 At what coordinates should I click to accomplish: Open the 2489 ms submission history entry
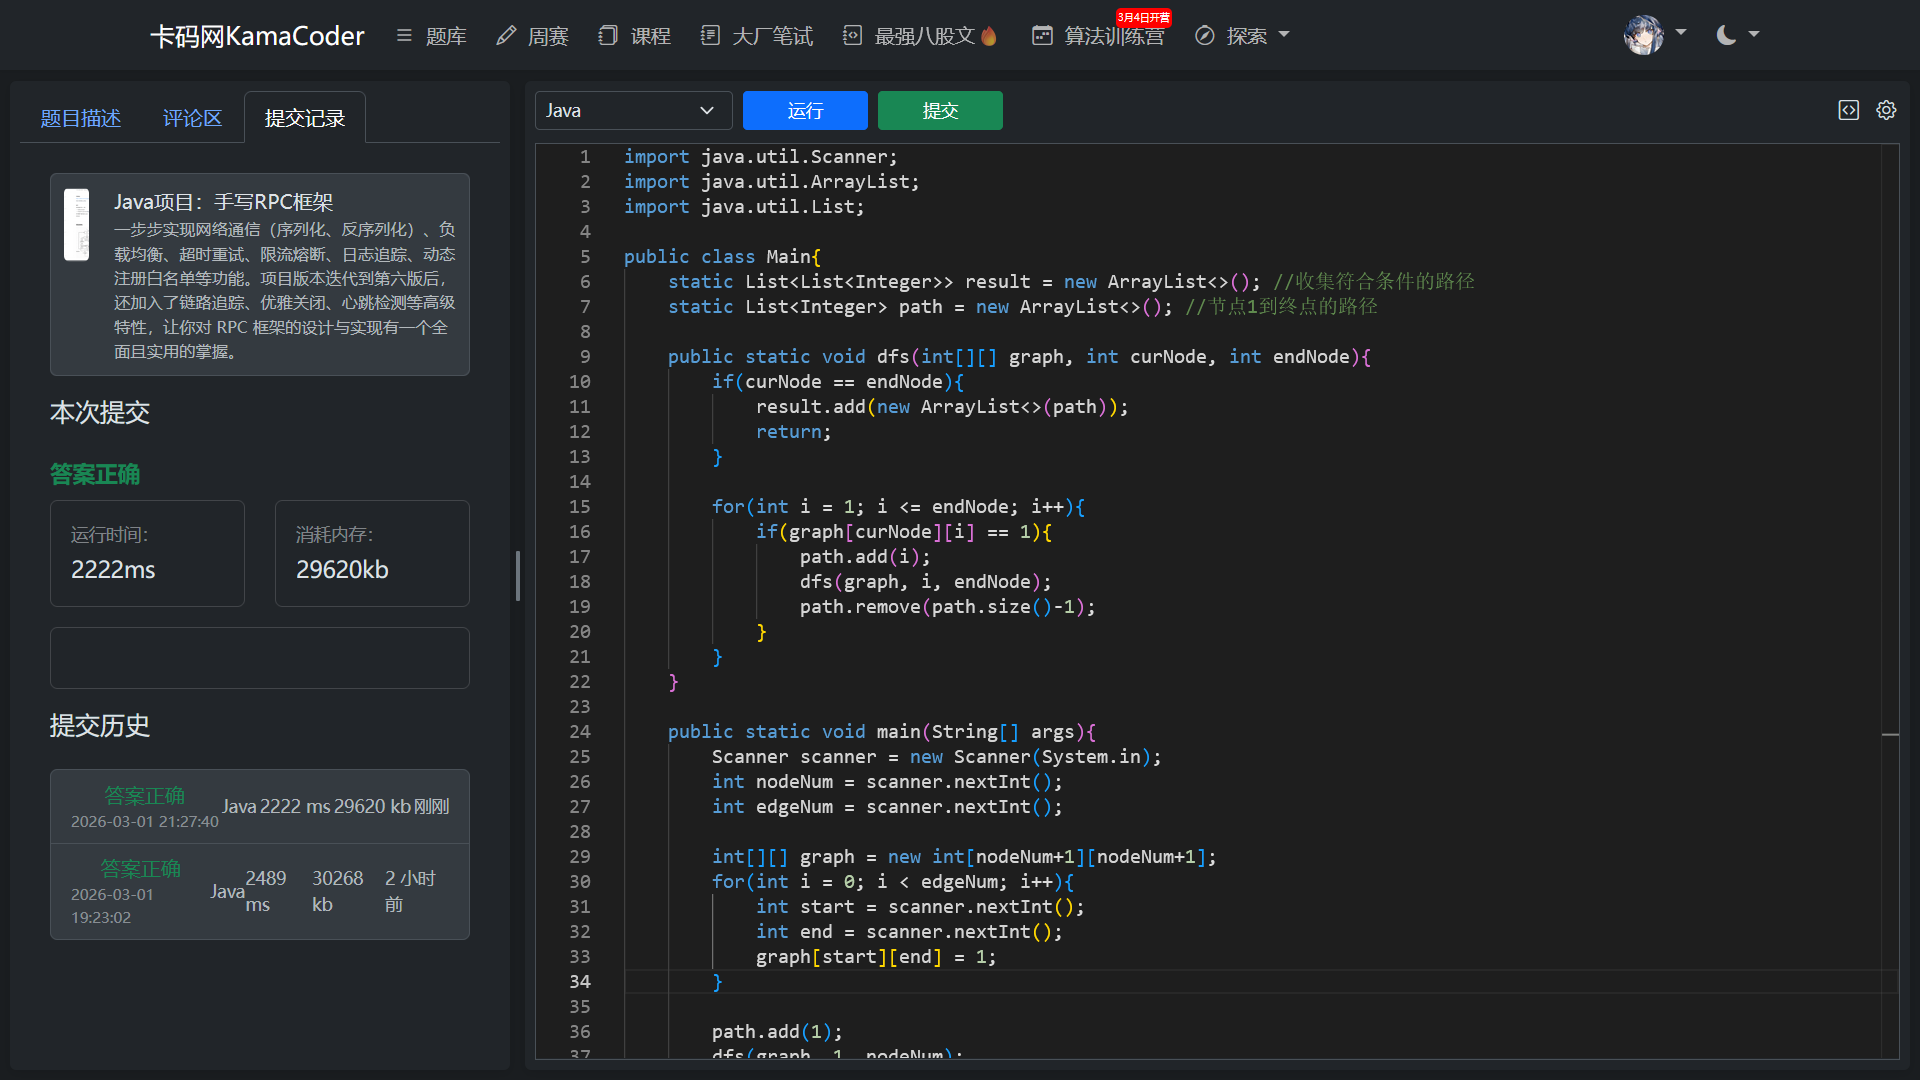(x=260, y=891)
